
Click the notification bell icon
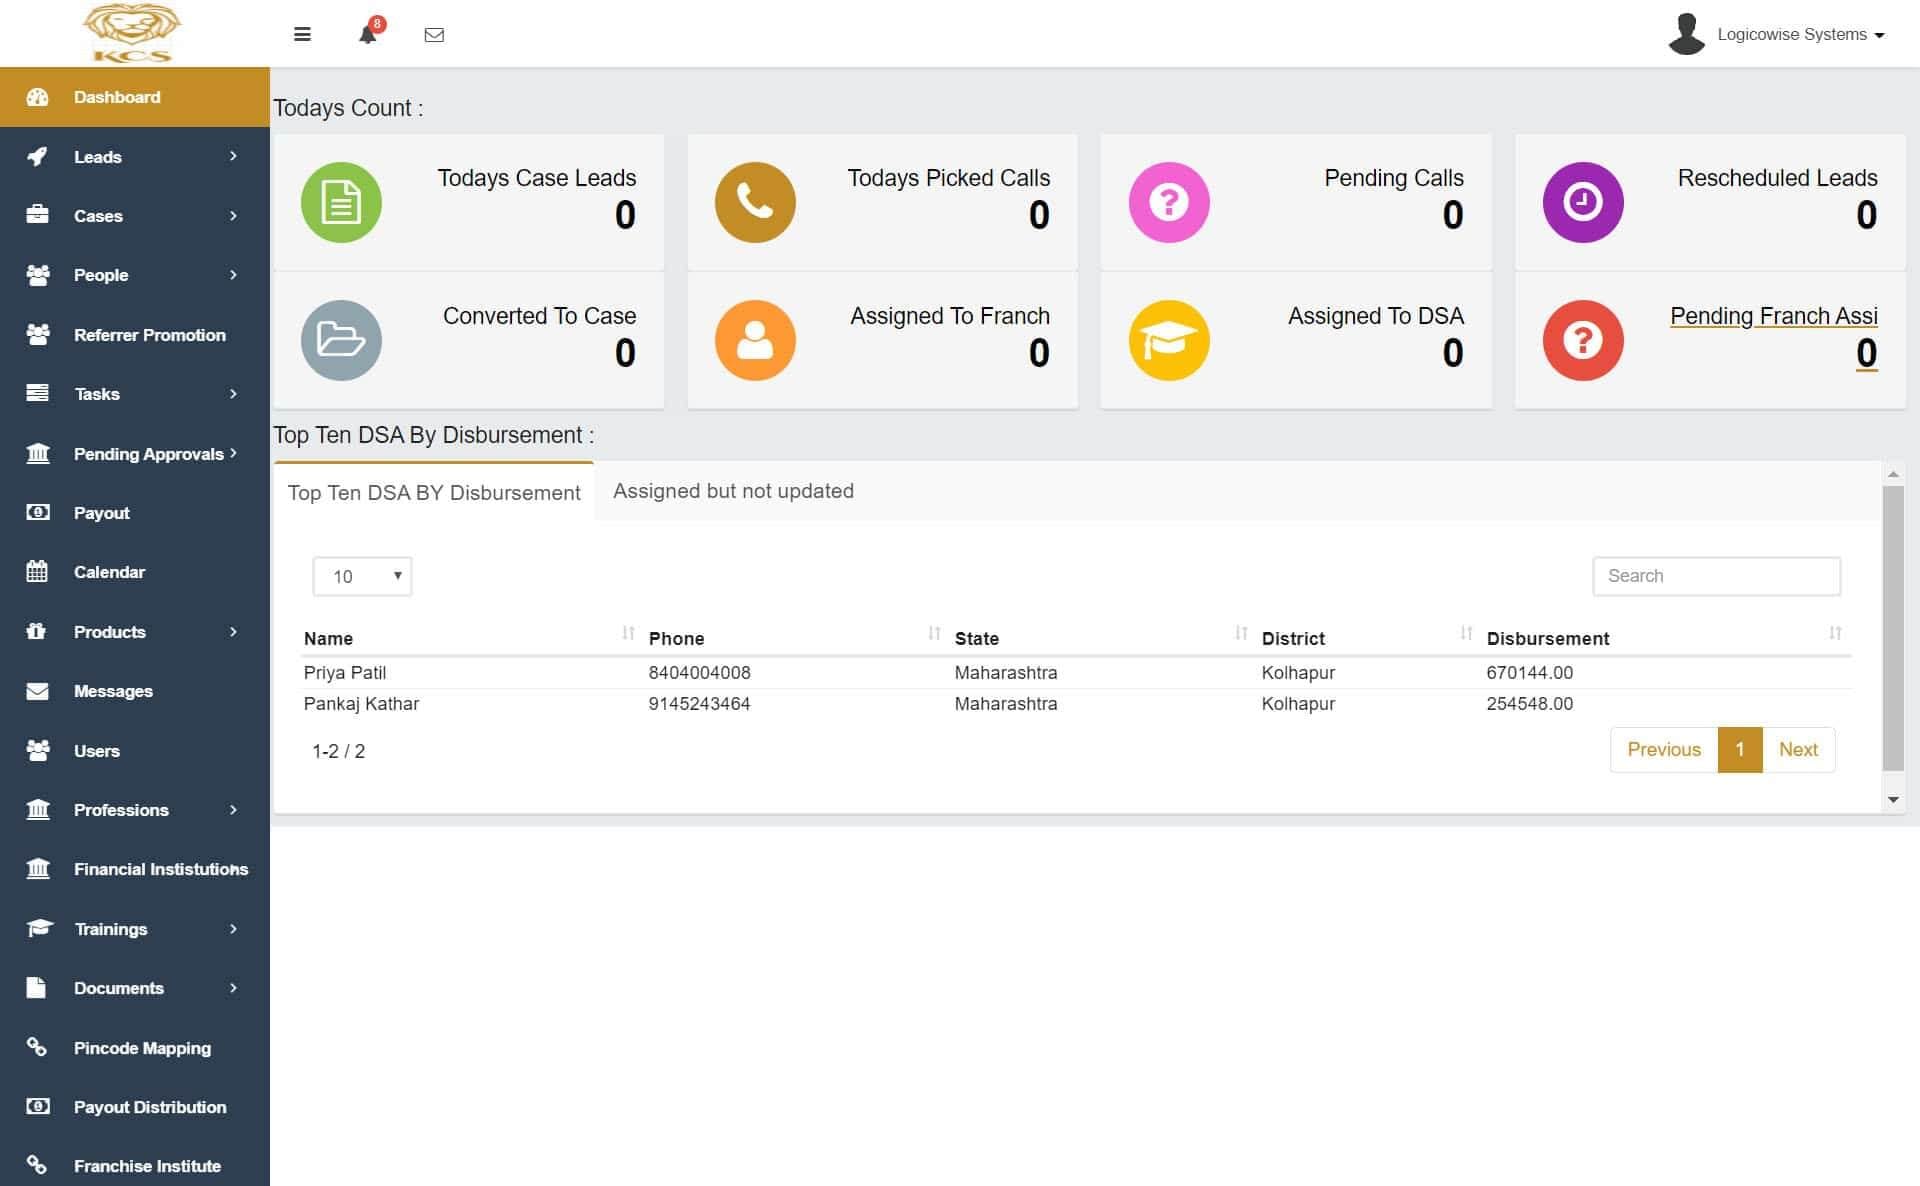pyautogui.click(x=367, y=35)
